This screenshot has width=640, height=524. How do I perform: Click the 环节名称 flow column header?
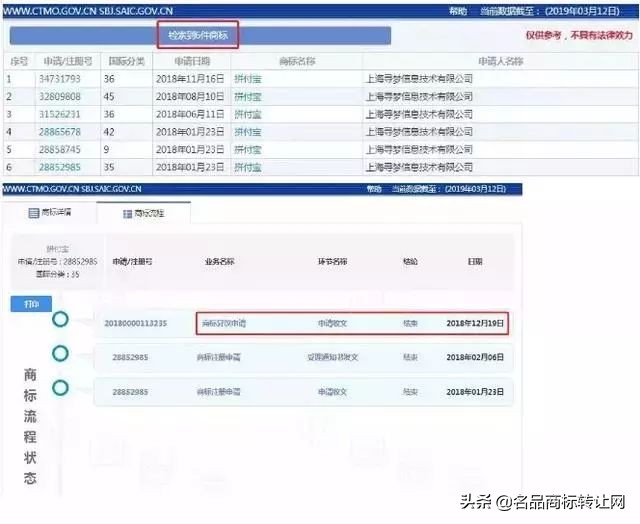point(333,262)
